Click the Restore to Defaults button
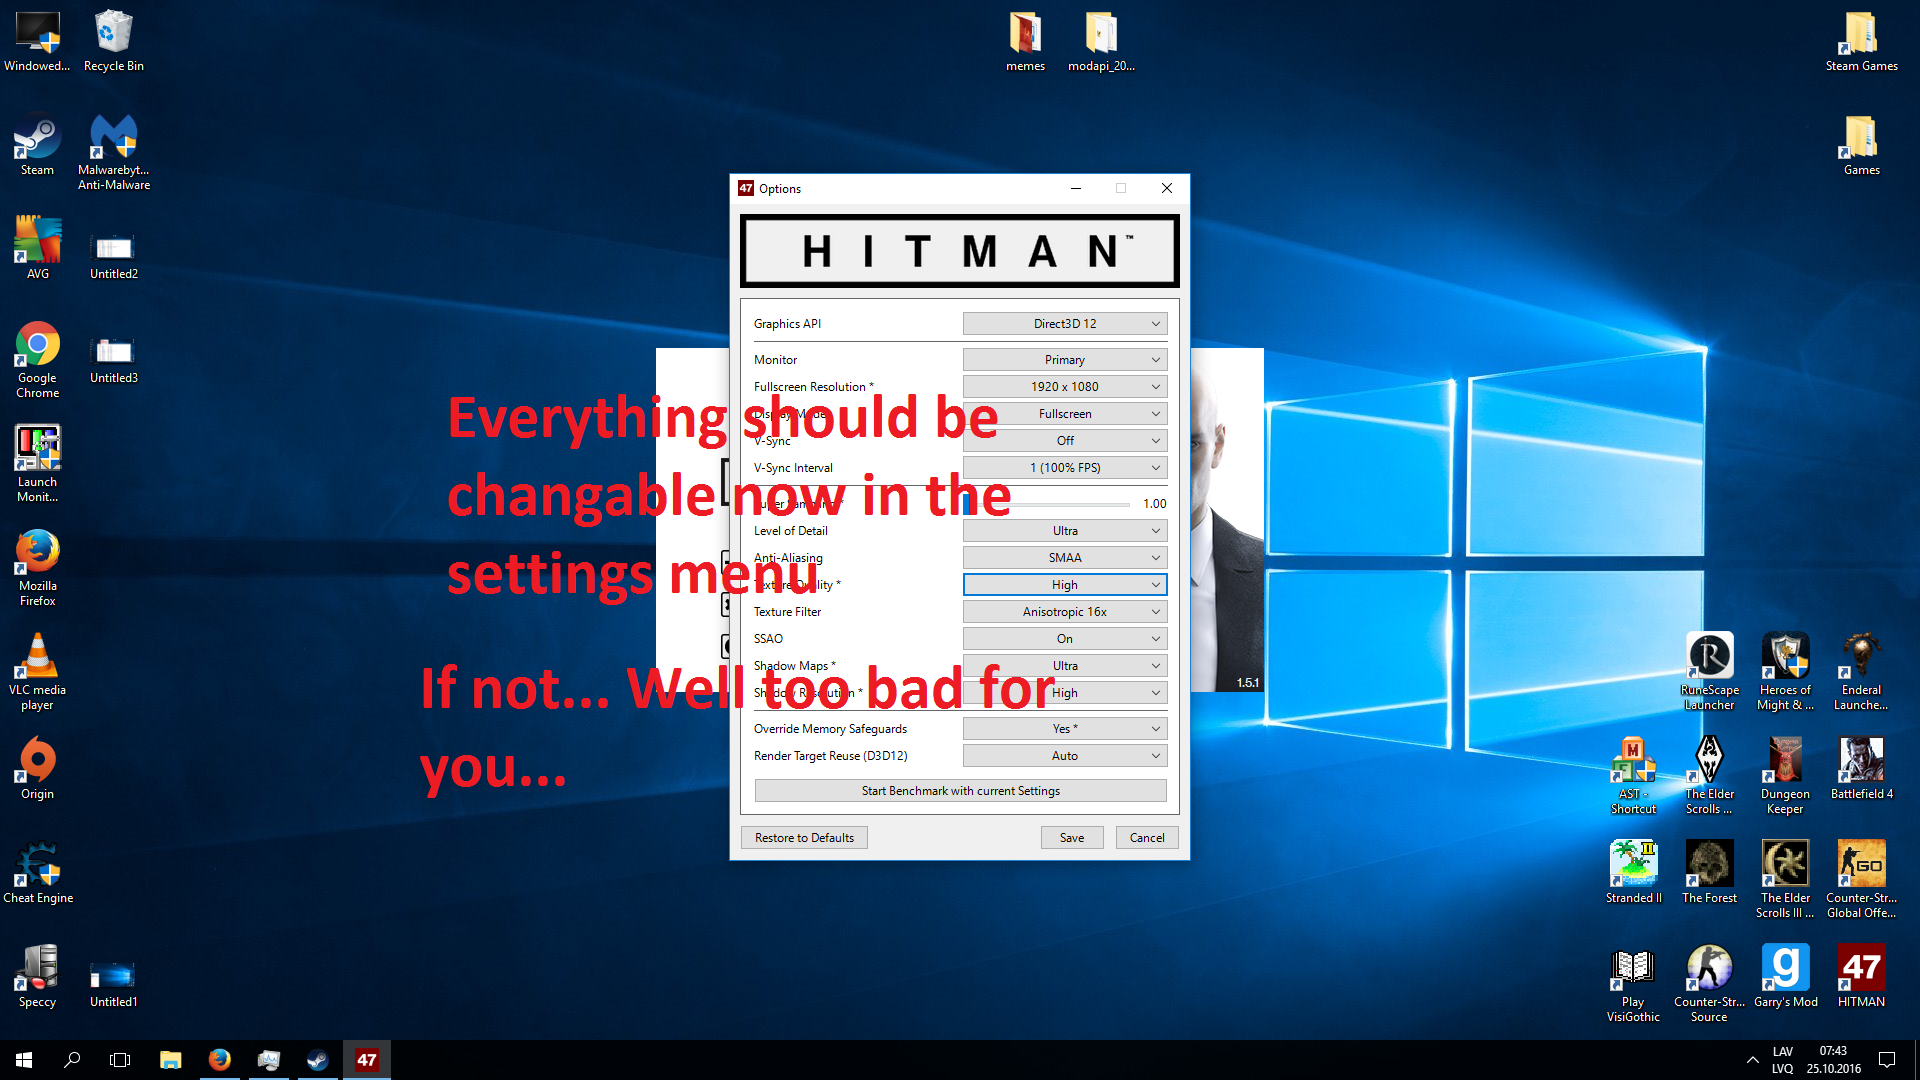The height and width of the screenshot is (1080, 1920). tap(804, 838)
